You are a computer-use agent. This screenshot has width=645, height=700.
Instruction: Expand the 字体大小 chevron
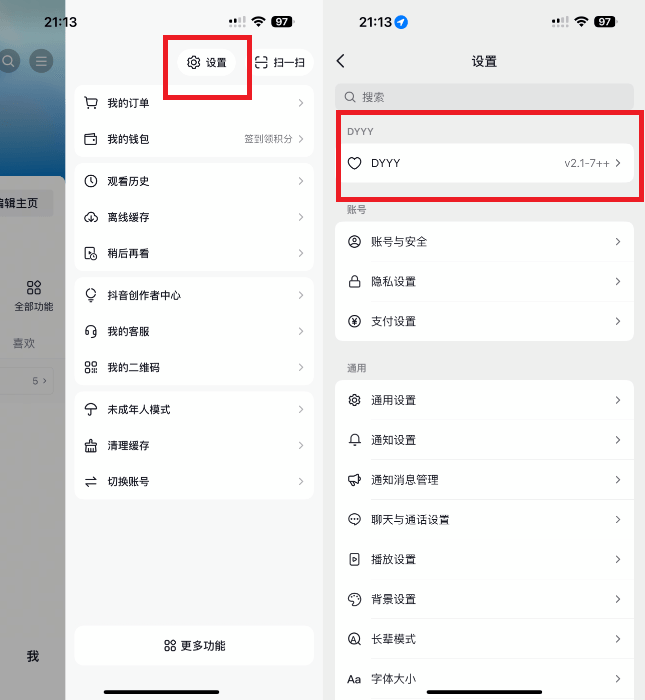coord(618,679)
